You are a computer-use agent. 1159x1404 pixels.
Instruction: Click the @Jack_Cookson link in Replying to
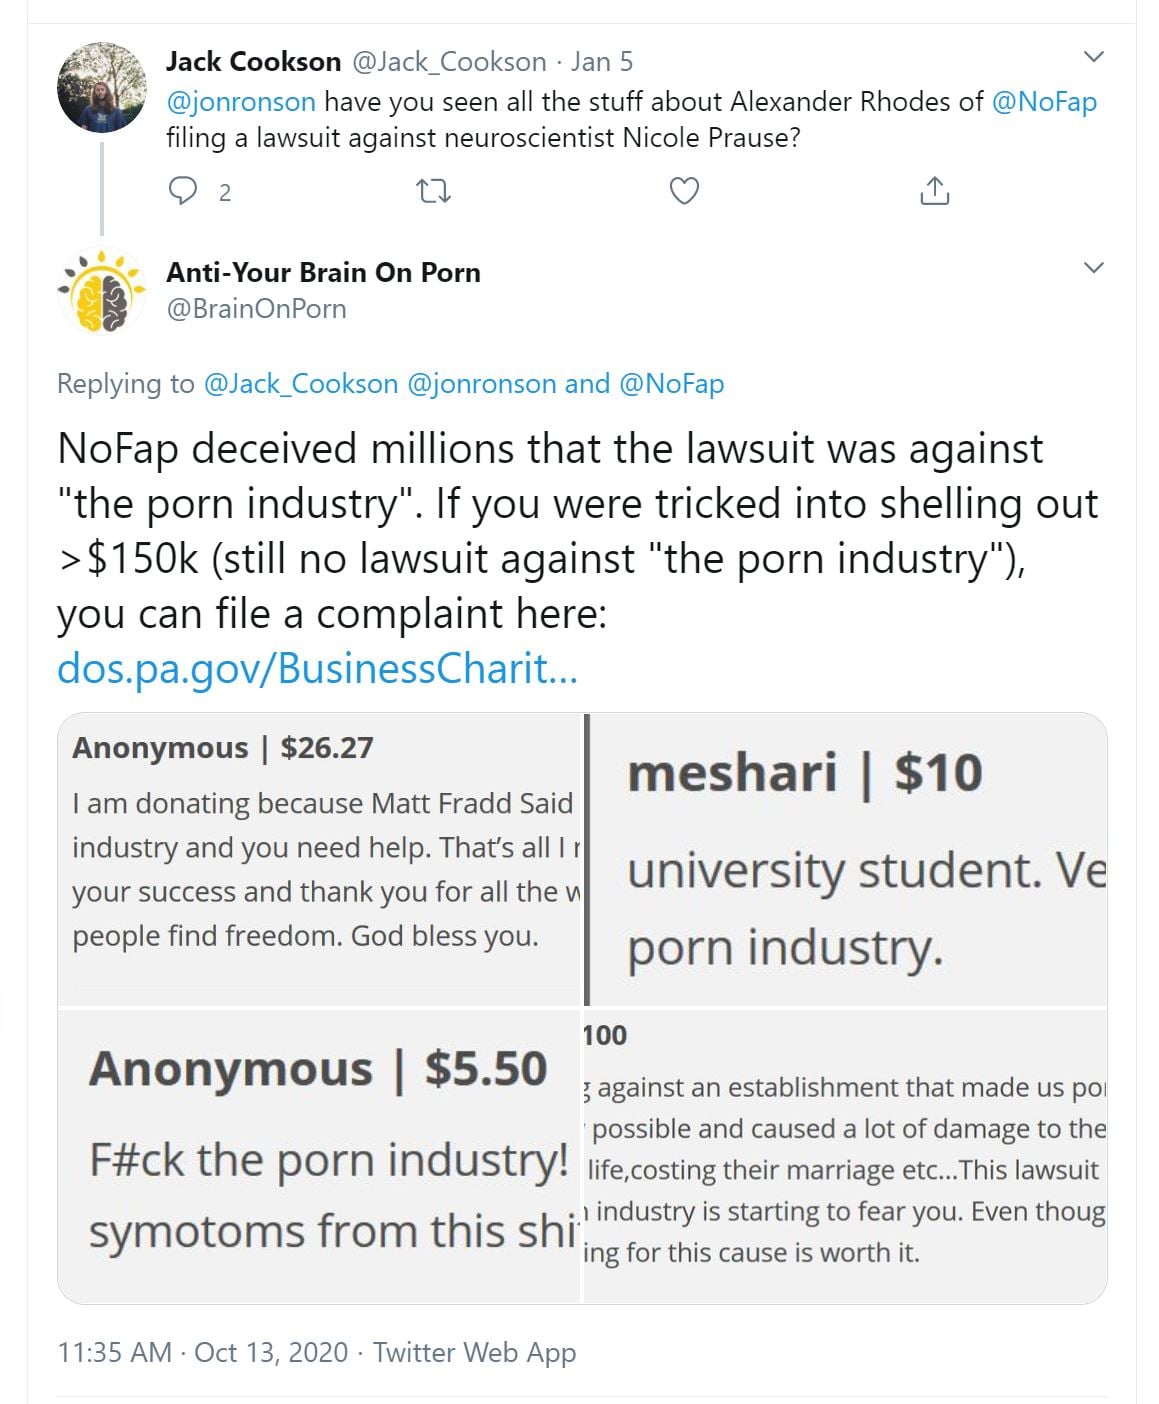point(301,384)
